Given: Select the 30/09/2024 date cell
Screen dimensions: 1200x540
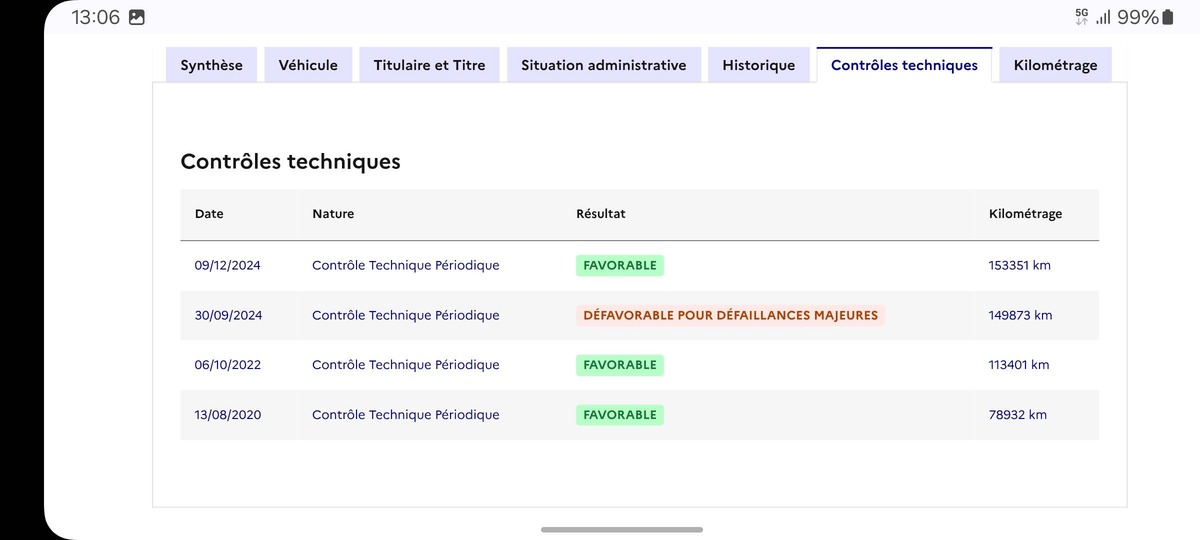Looking at the screenshot, I should point(228,315).
